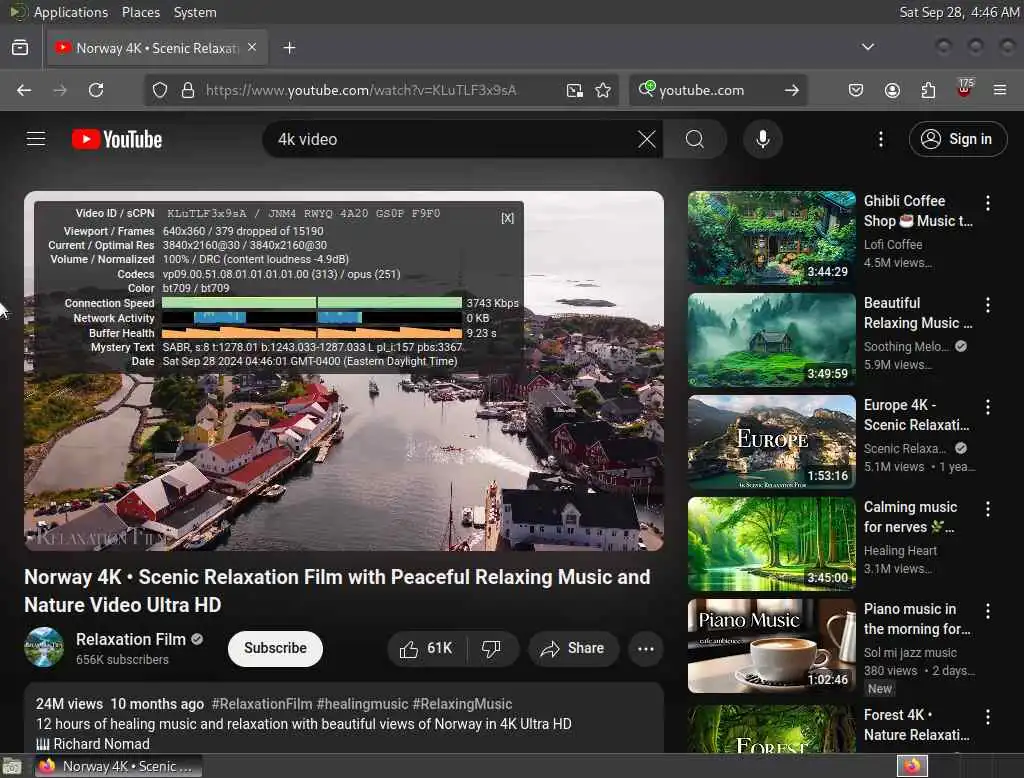
Task: Open the Ghibli Coffee Shop thumbnail
Action: tap(771, 238)
